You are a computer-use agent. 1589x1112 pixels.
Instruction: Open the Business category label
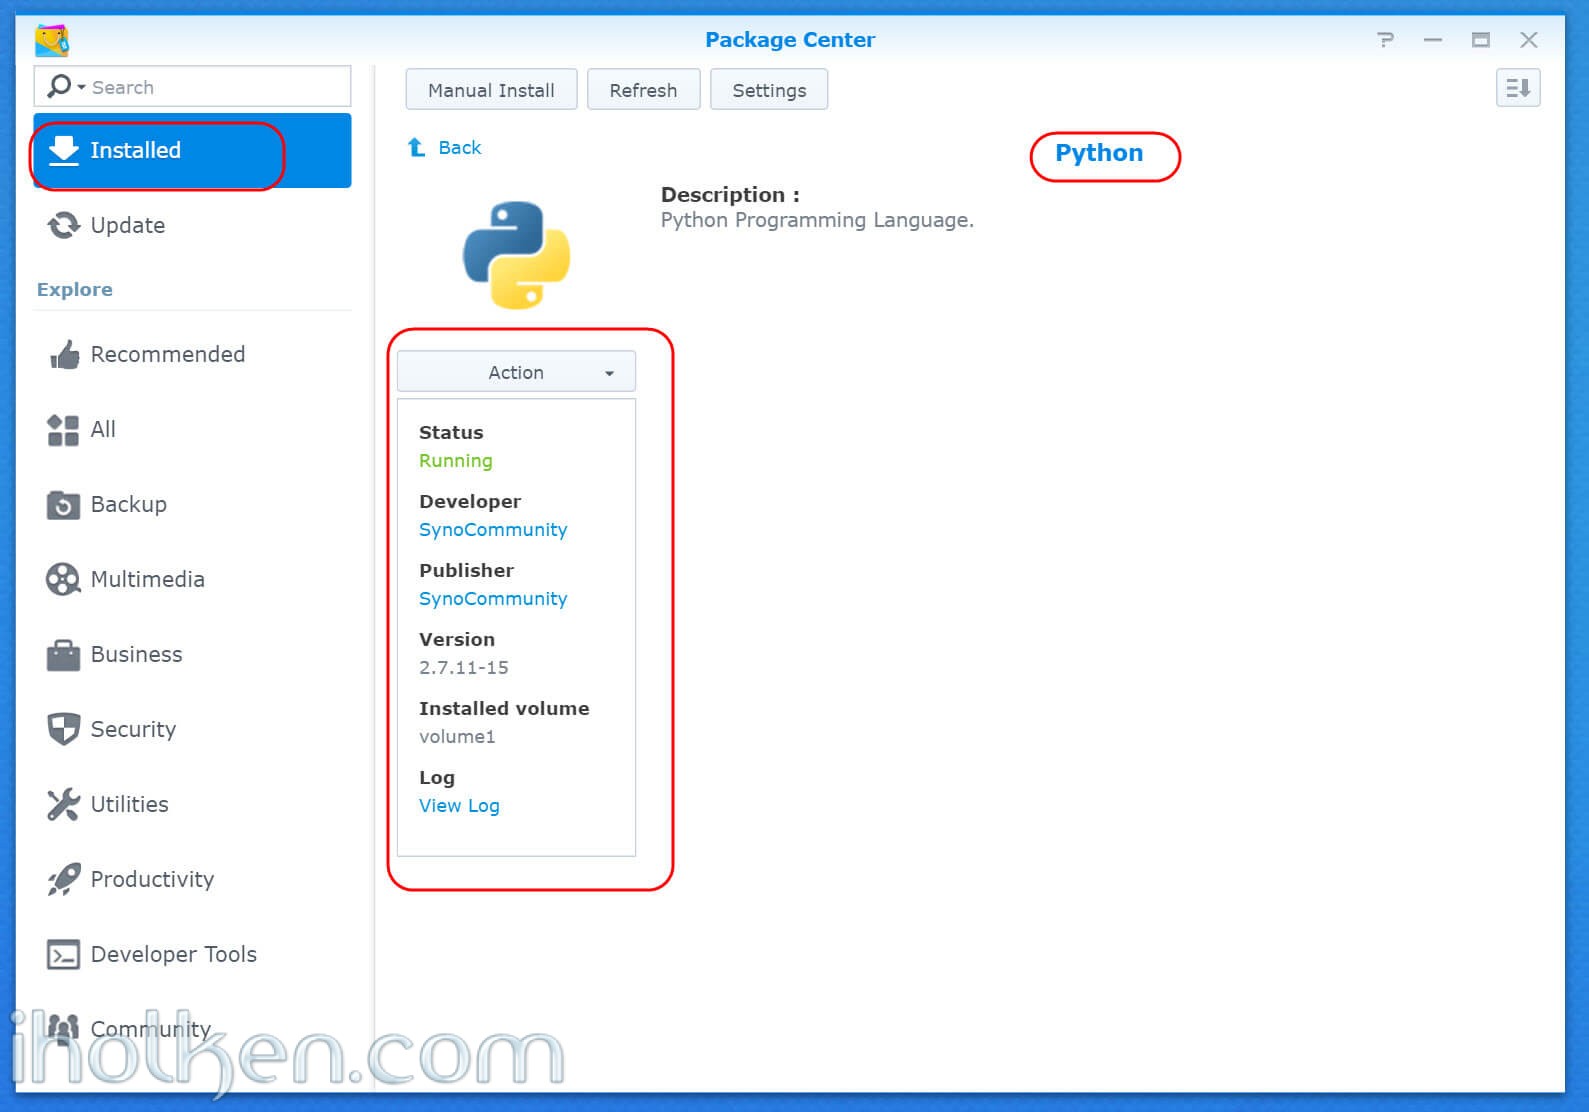(x=136, y=654)
